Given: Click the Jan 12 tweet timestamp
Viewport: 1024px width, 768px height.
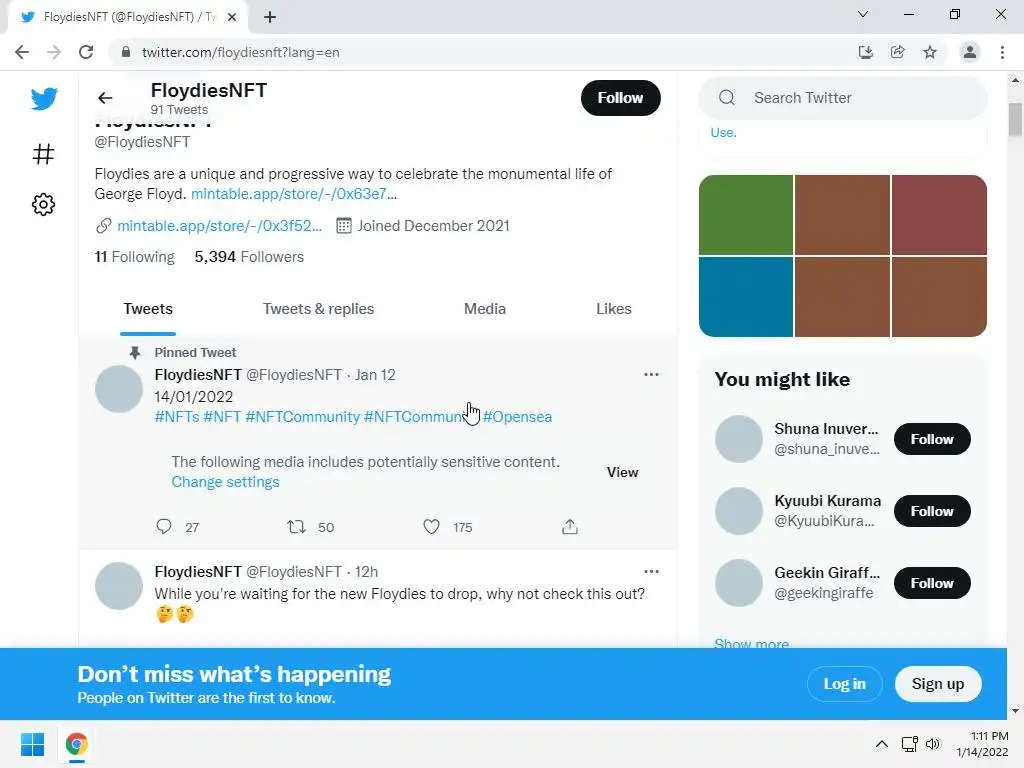Looking at the screenshot, I should coord(375,375).
